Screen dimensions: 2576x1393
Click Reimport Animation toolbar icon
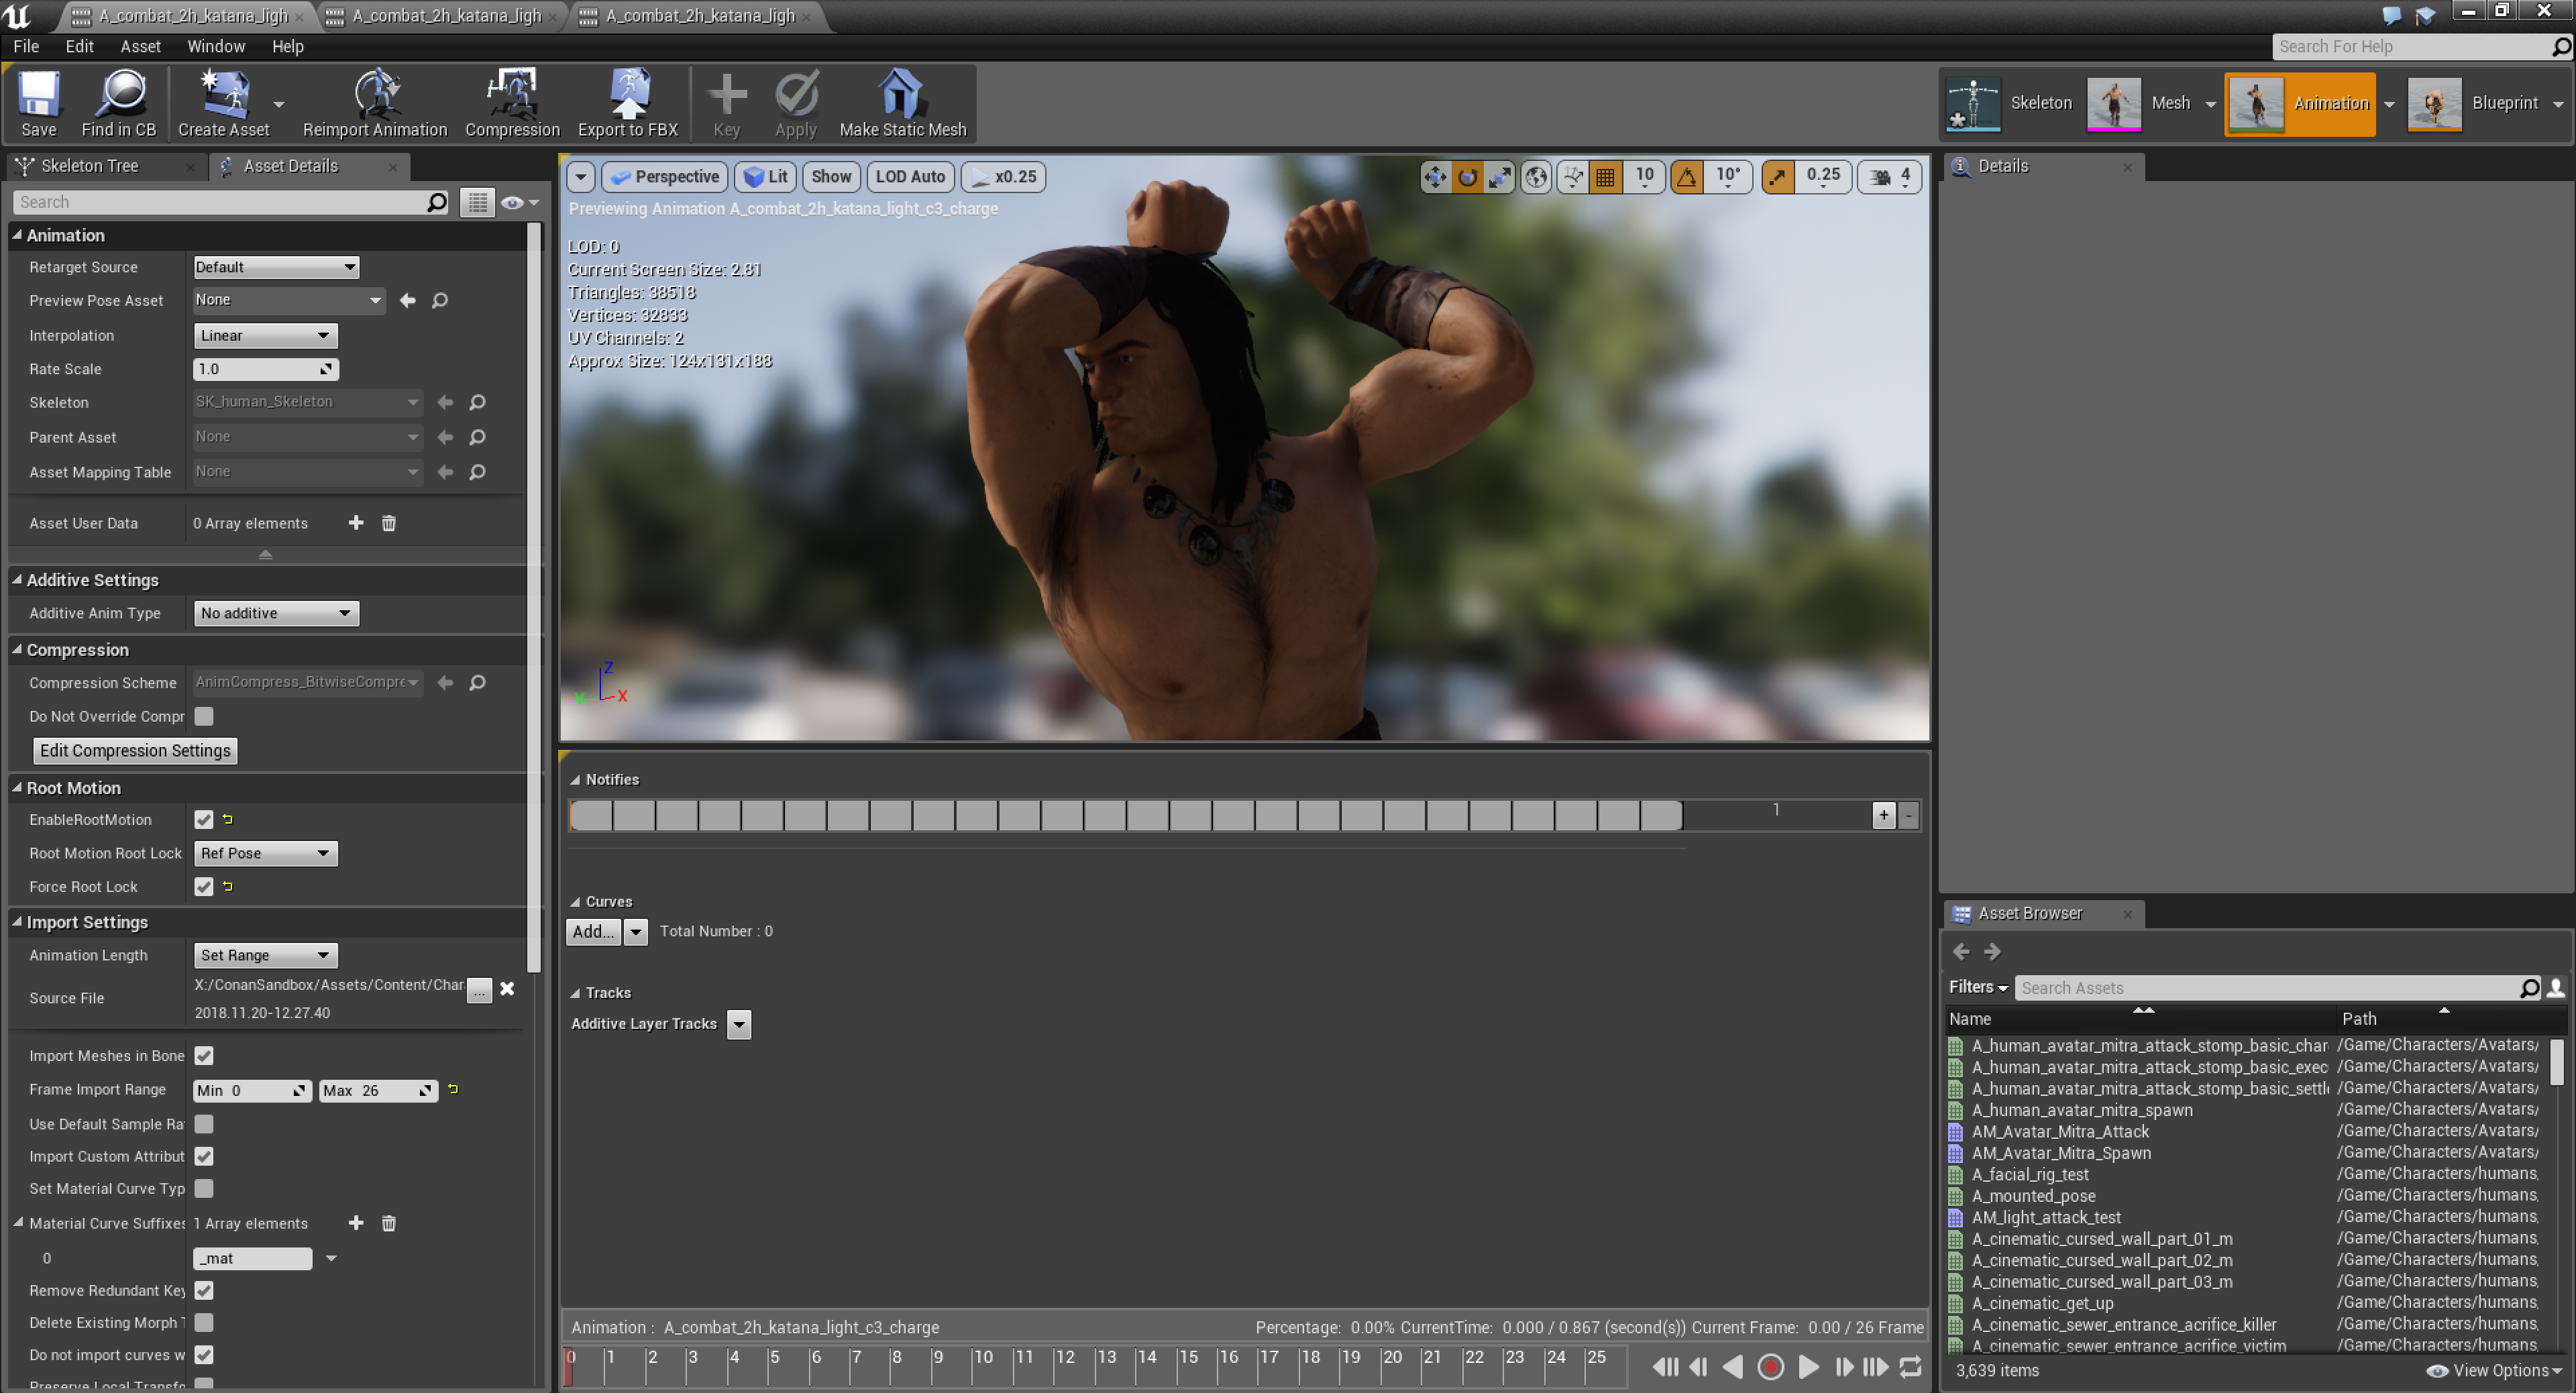coord(374,102)
